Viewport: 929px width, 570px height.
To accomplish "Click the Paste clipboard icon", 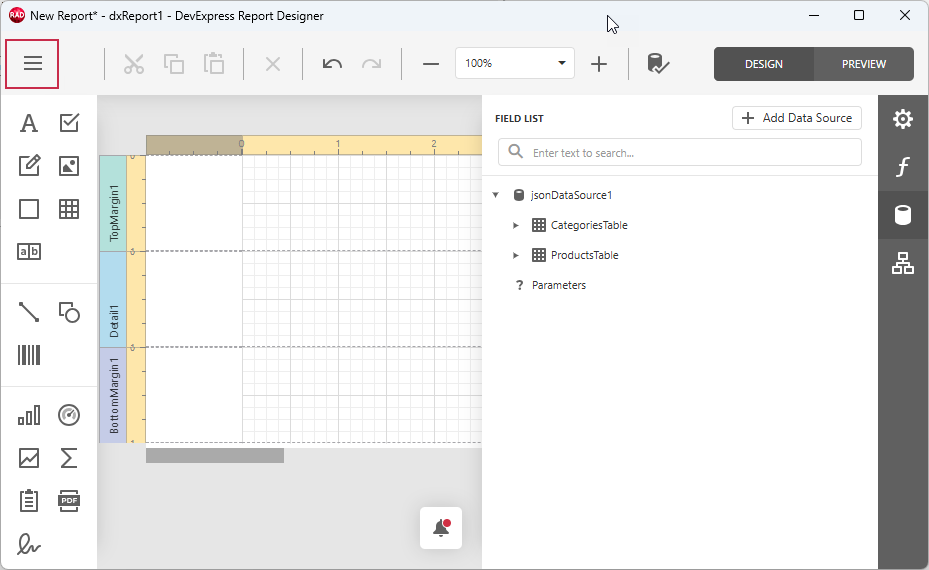I will click(213, 63).
